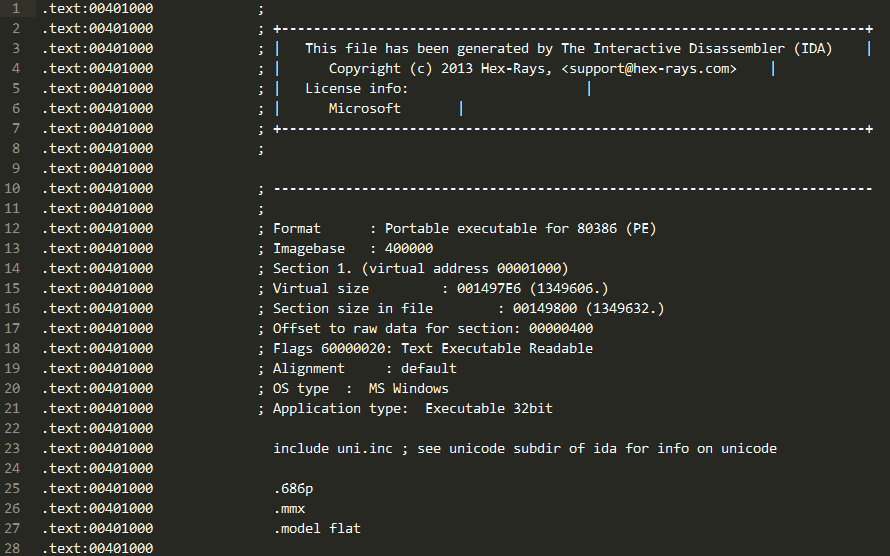The image size is (890, 556).
Task: Click the '.686p' directive line
Action: (x=293, y=488)
